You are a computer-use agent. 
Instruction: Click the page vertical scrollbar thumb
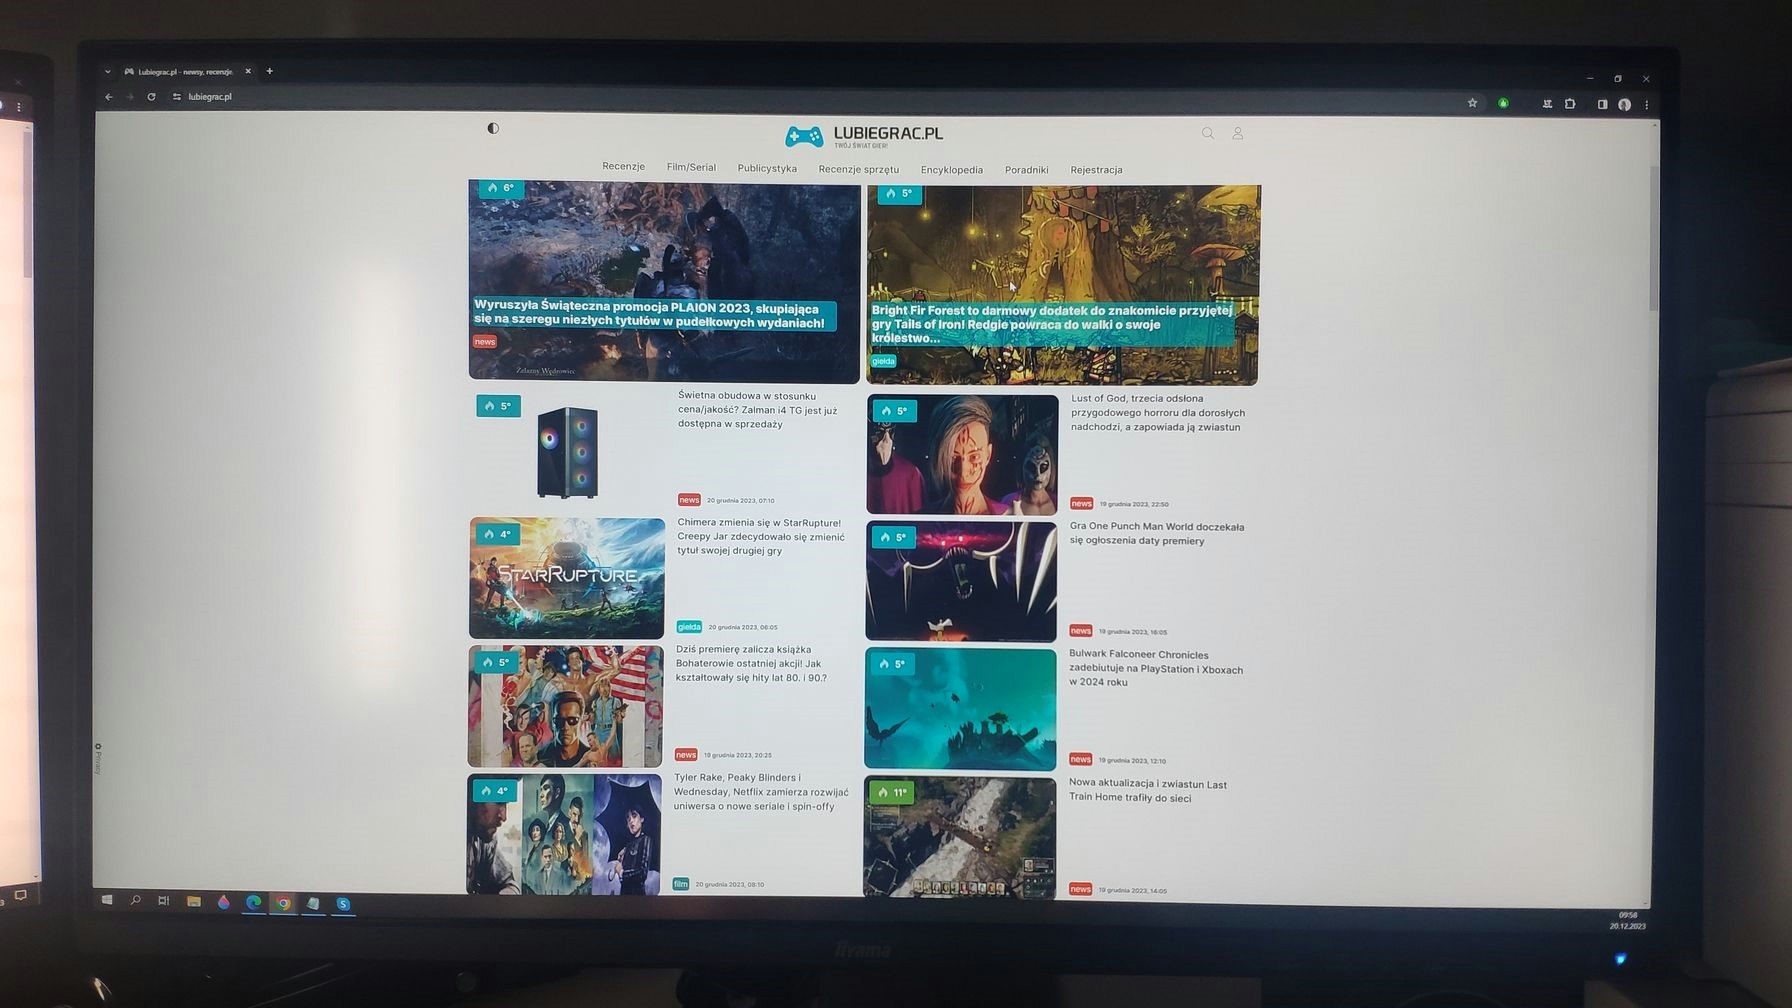(x=1653, y=238)
